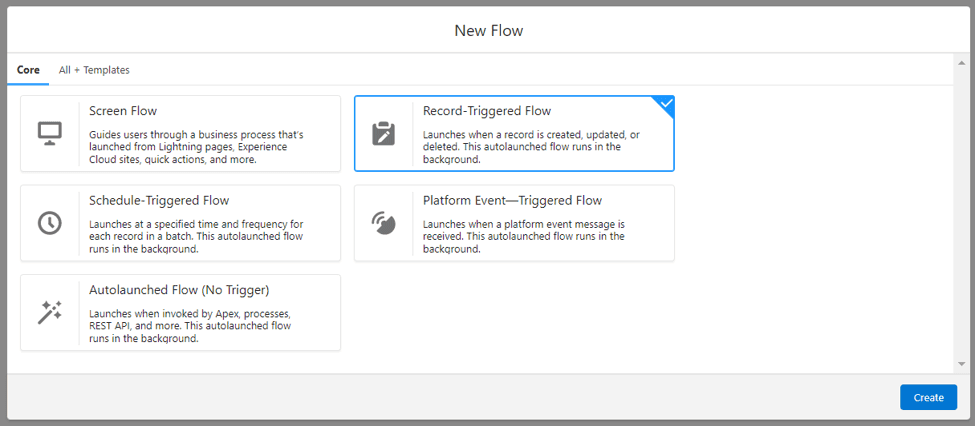Click the Create button

pos(928,397)
